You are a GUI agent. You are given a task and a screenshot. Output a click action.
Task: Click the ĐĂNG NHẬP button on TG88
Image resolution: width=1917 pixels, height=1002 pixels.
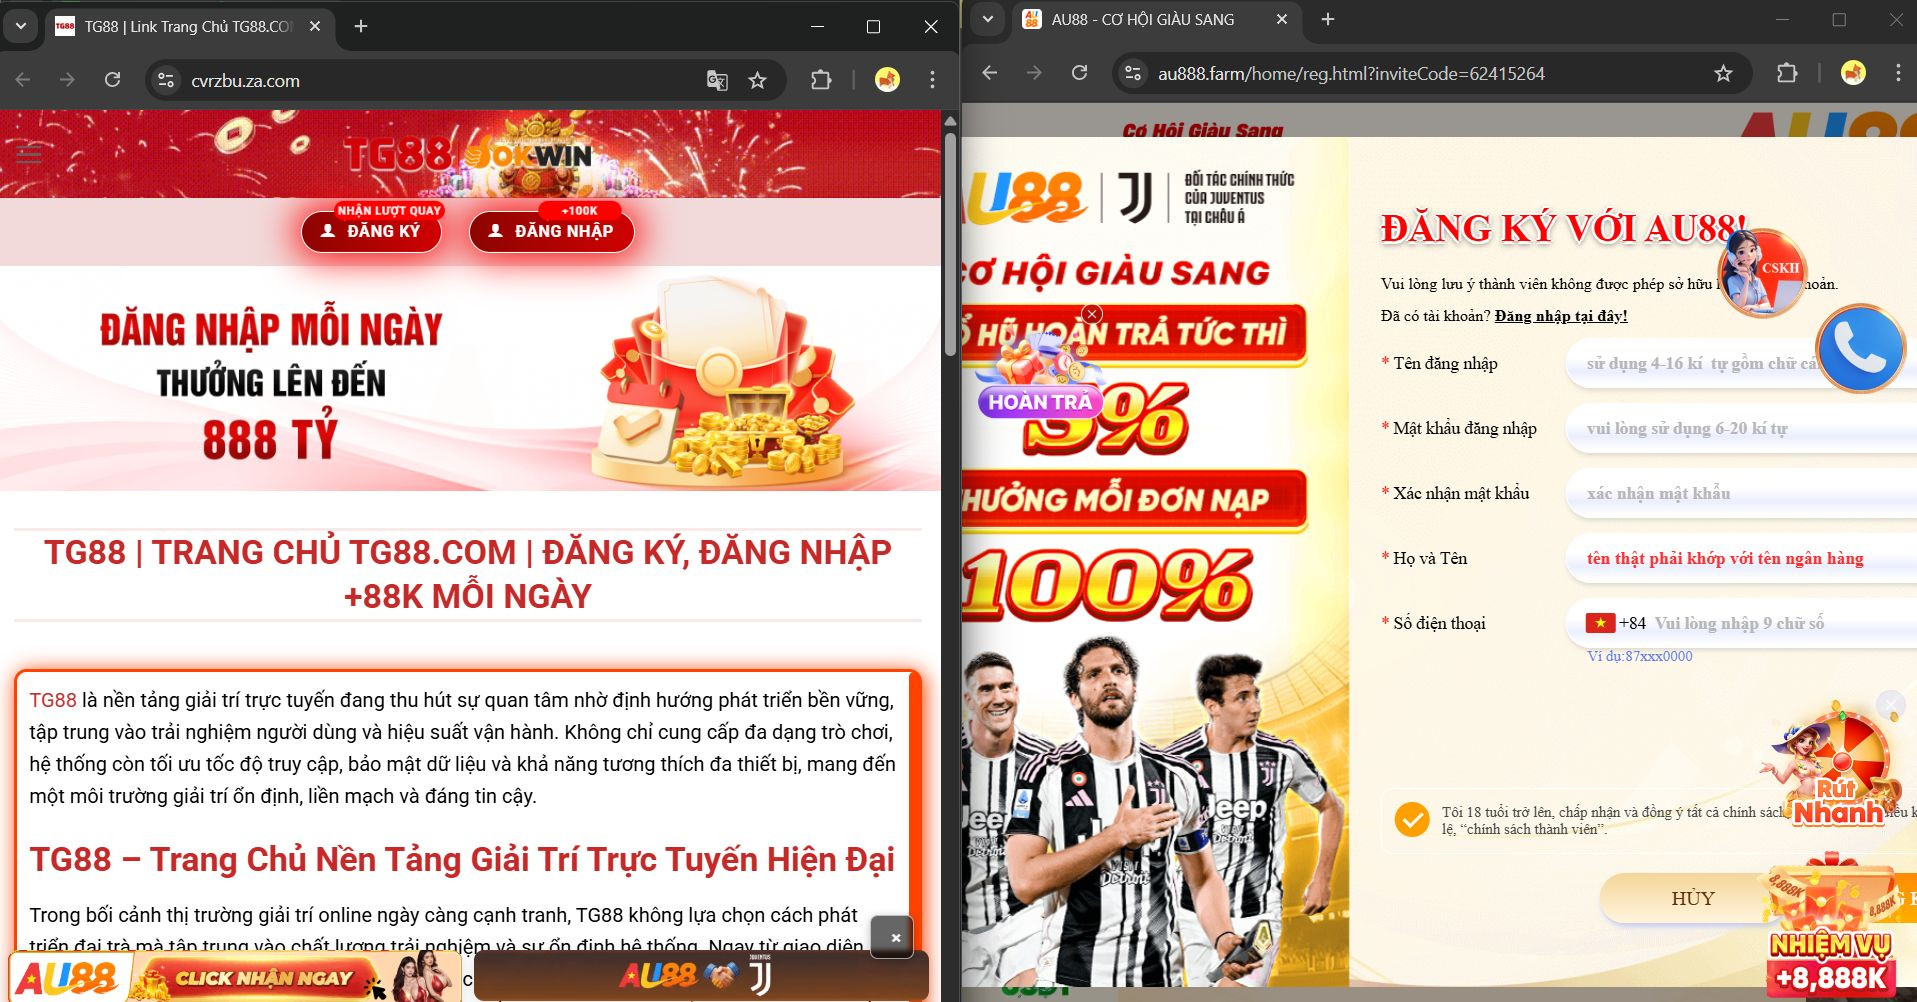click(x=551, y=231)
